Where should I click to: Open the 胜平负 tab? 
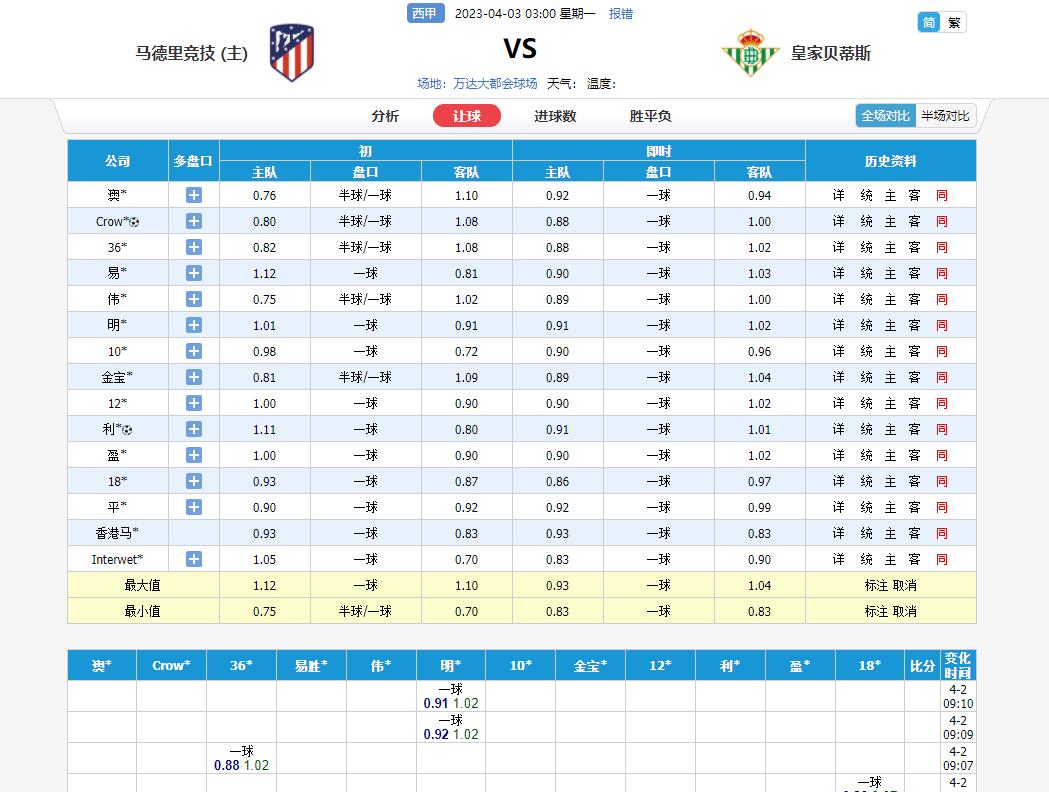[650, 116]
